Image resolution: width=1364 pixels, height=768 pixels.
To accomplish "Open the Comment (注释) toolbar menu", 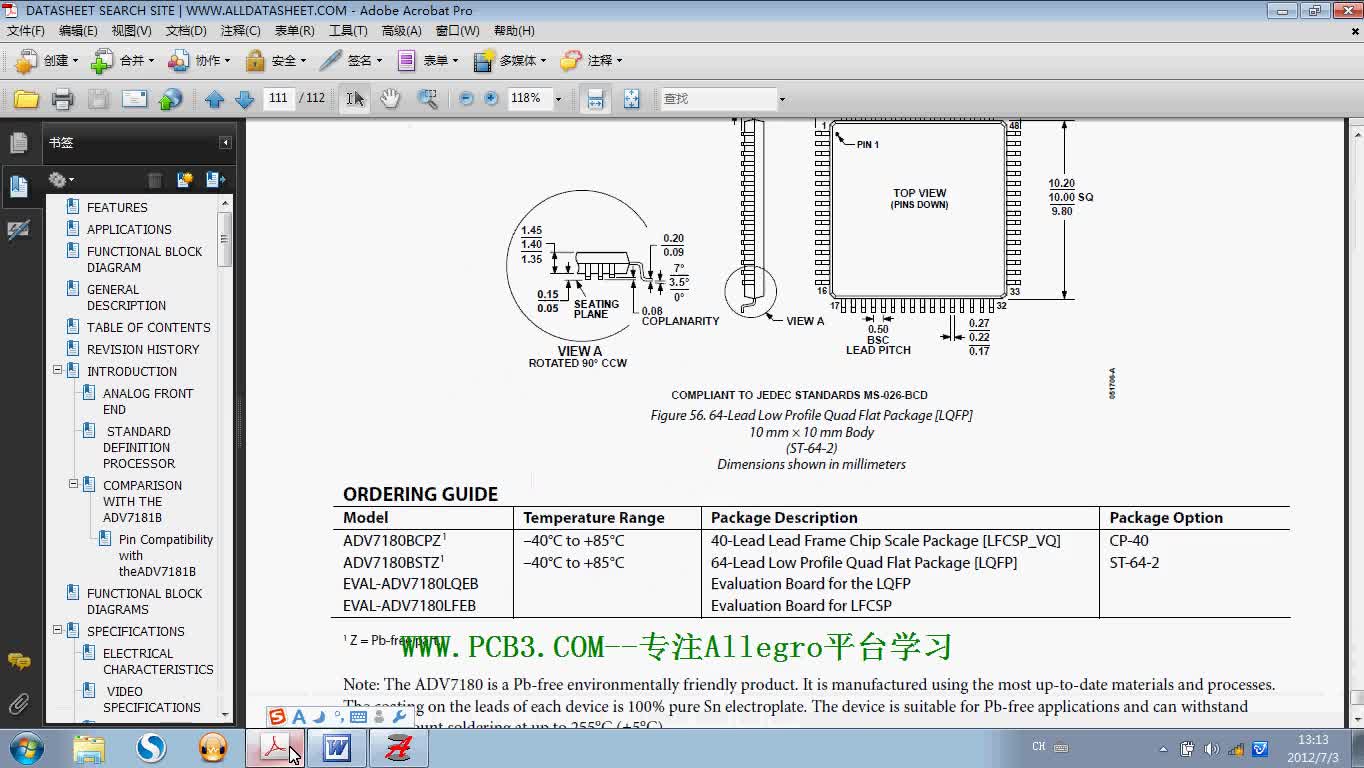I will [x=592, y=61].
